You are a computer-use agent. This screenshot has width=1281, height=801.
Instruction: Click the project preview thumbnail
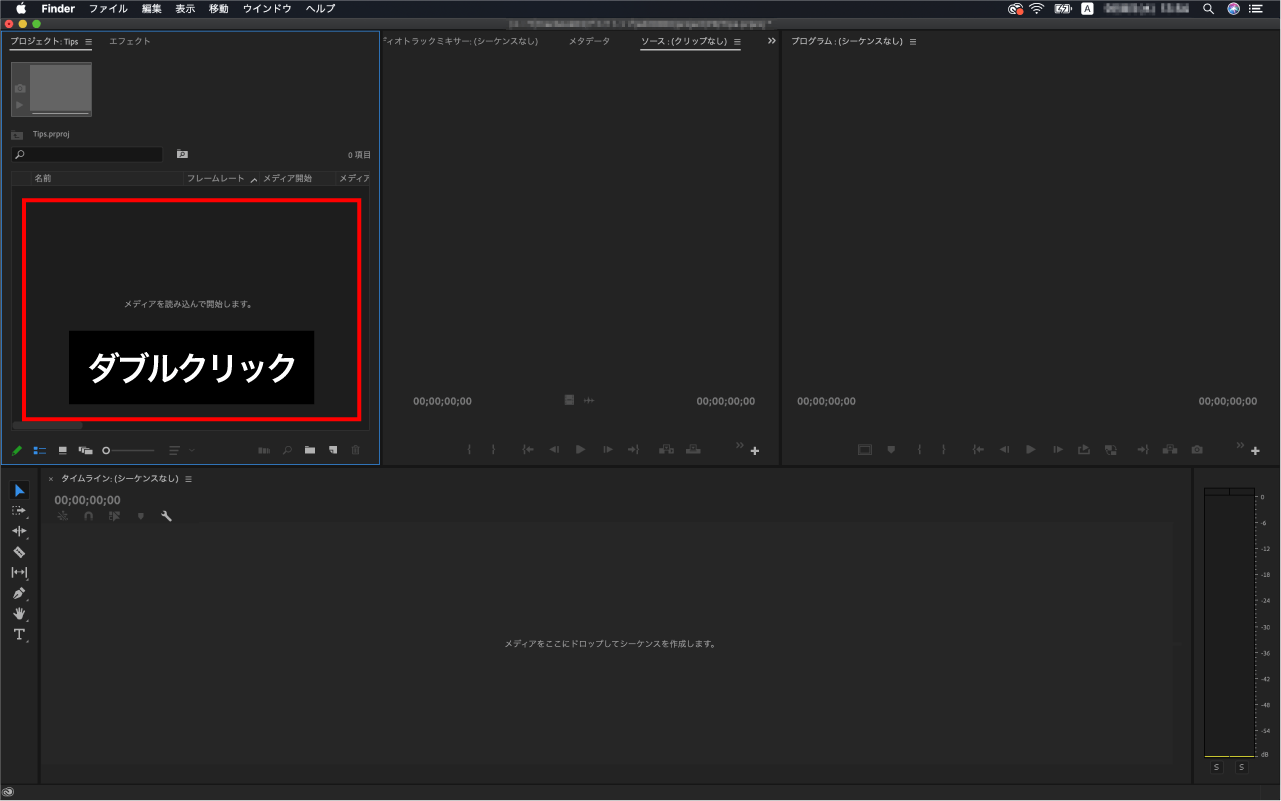(x=51, y=90)
